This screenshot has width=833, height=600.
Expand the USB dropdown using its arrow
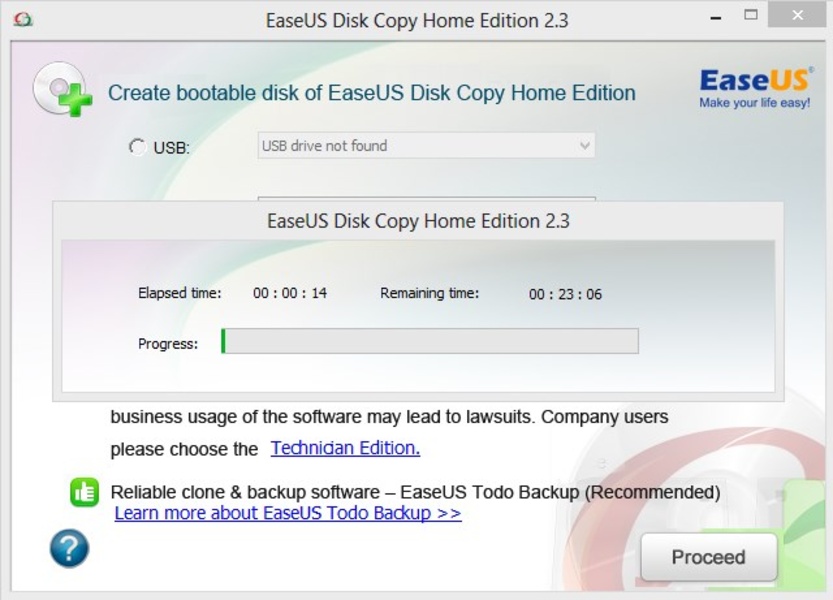585,146
